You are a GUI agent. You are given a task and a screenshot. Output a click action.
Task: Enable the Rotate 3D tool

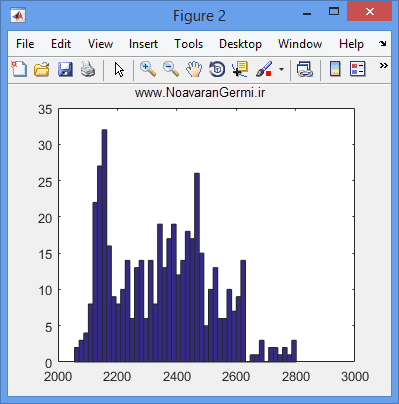217,69
